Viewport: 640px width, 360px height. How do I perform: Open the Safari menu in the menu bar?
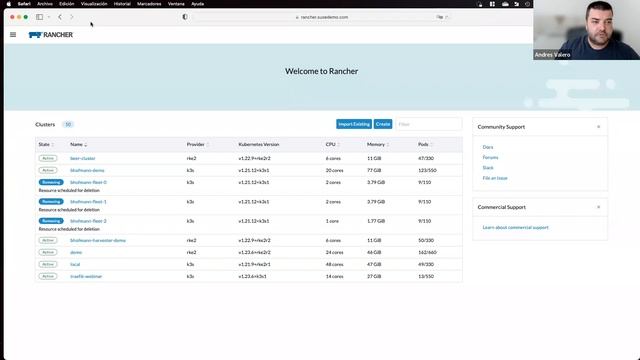tap(24, 4)
